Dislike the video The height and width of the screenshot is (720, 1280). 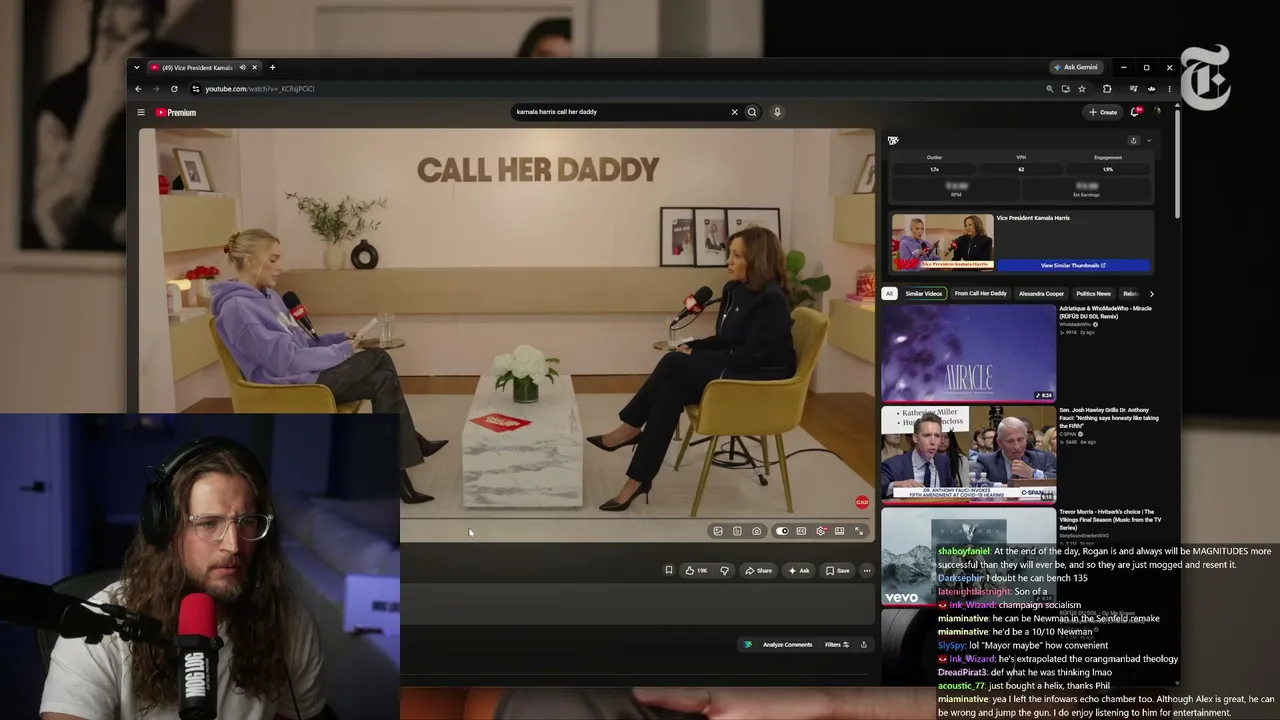[725, 570]
